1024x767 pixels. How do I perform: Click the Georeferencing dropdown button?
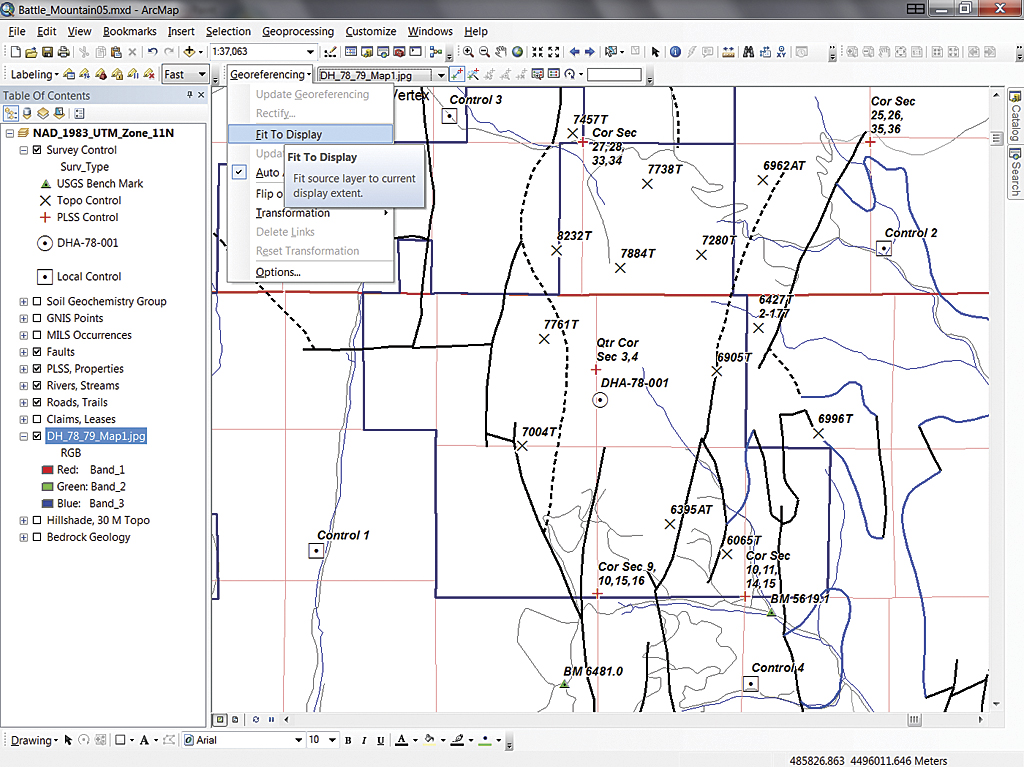(270, 74)
